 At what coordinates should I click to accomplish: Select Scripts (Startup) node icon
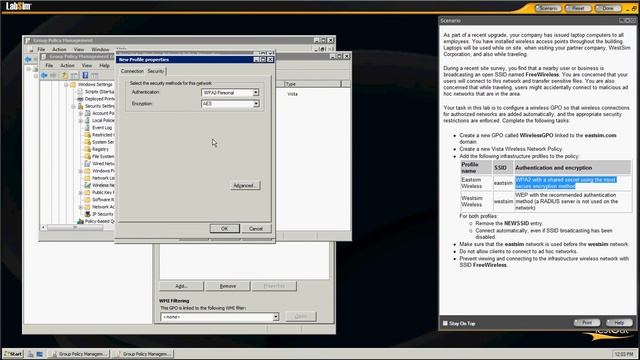(80, 91)
